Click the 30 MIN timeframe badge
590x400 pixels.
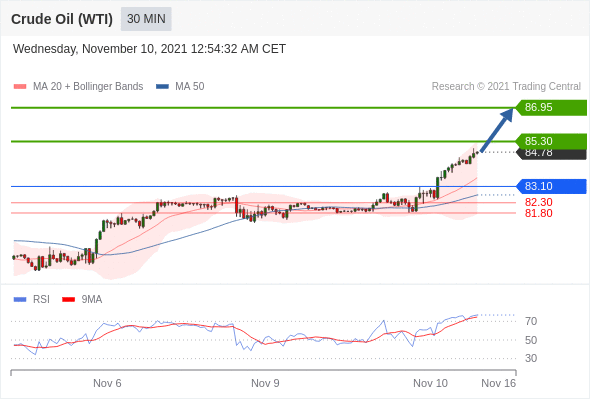coord(146,19)
